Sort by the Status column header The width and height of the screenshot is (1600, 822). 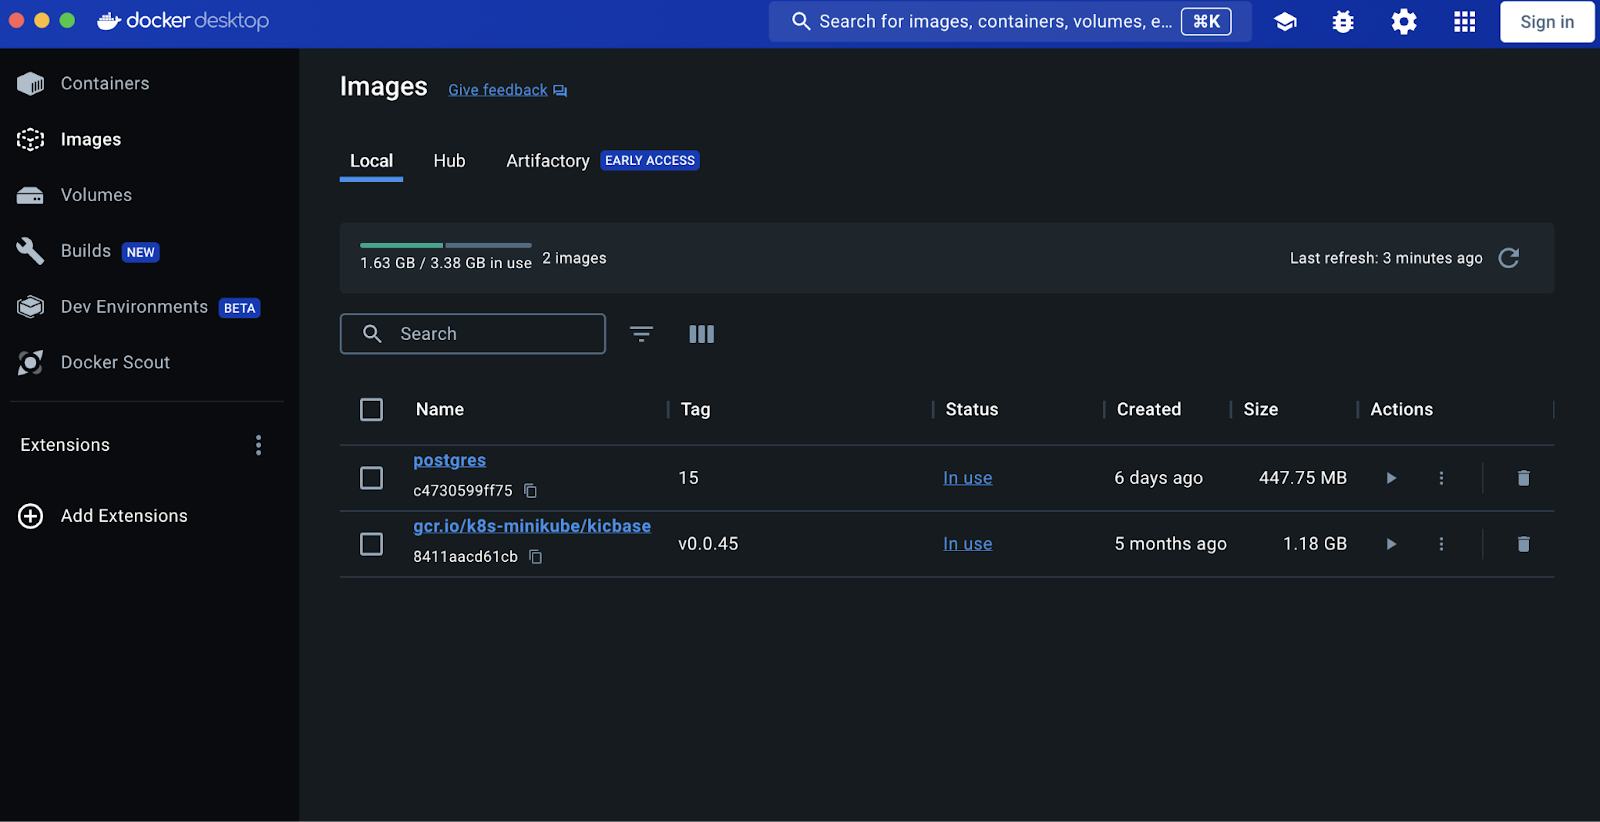[972, 410]
